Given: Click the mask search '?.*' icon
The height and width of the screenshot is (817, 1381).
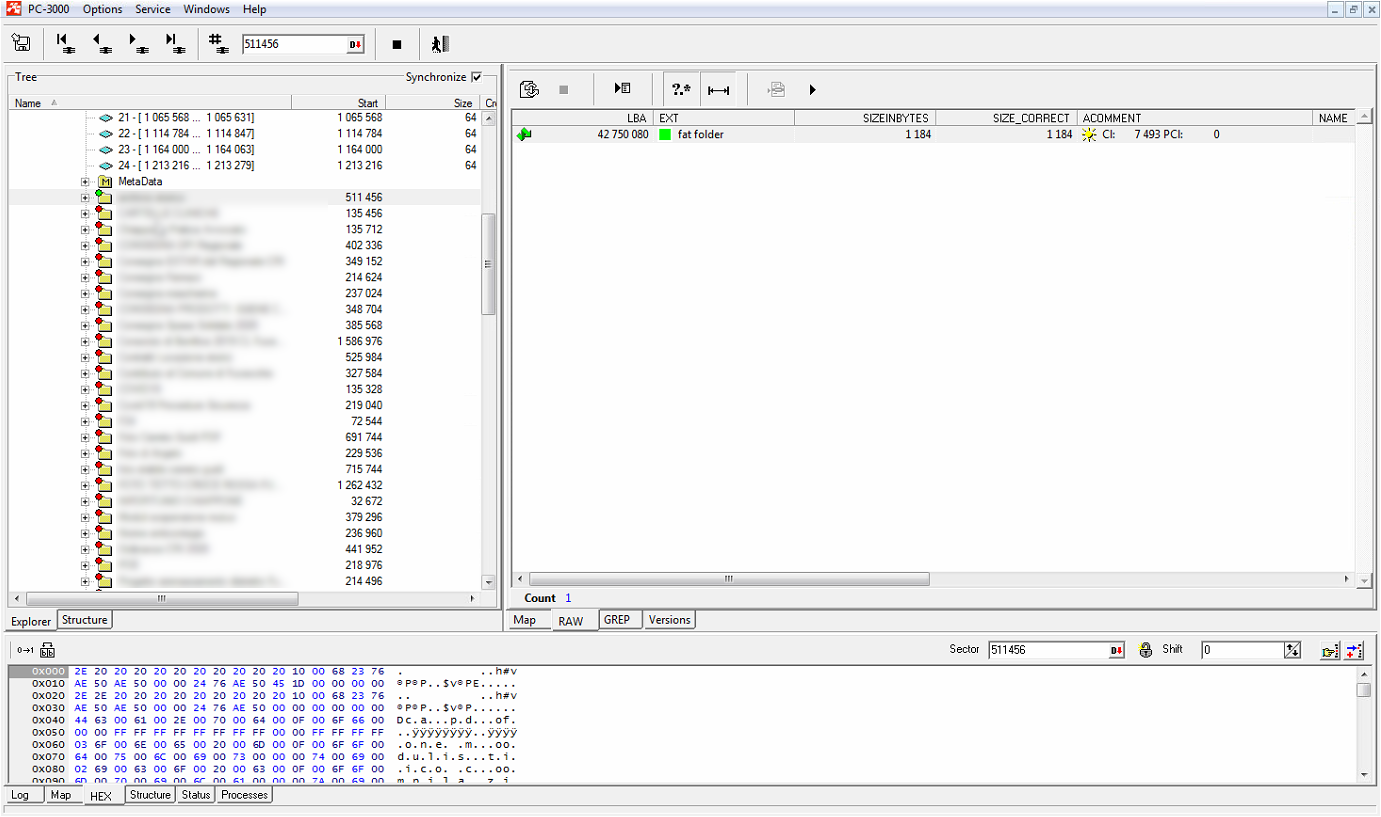Looking at the screenshot, I should [x=681, y=90].
